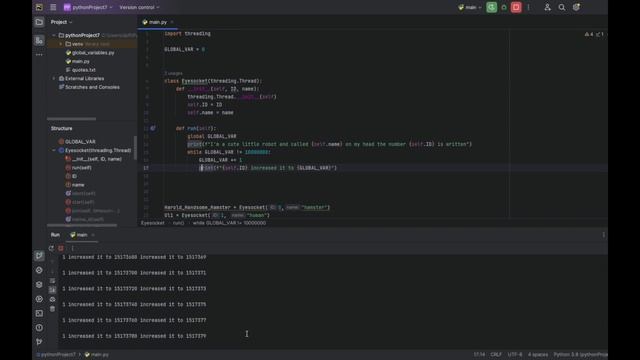This screenshot has height=360, width=640.
Task: Click Eyesocket breadcrumb below editor
Action: pos(153,223)
